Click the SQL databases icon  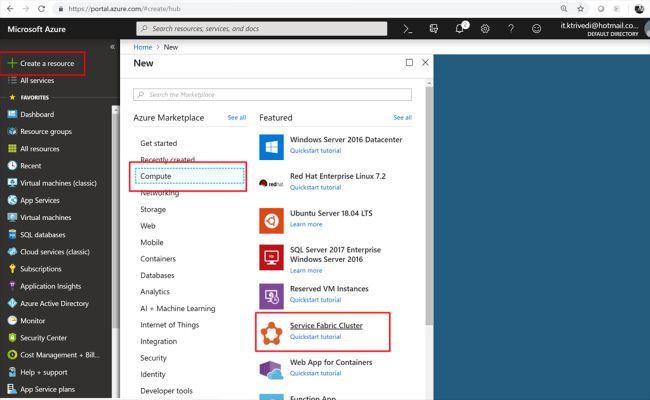[x=12, y=235]
